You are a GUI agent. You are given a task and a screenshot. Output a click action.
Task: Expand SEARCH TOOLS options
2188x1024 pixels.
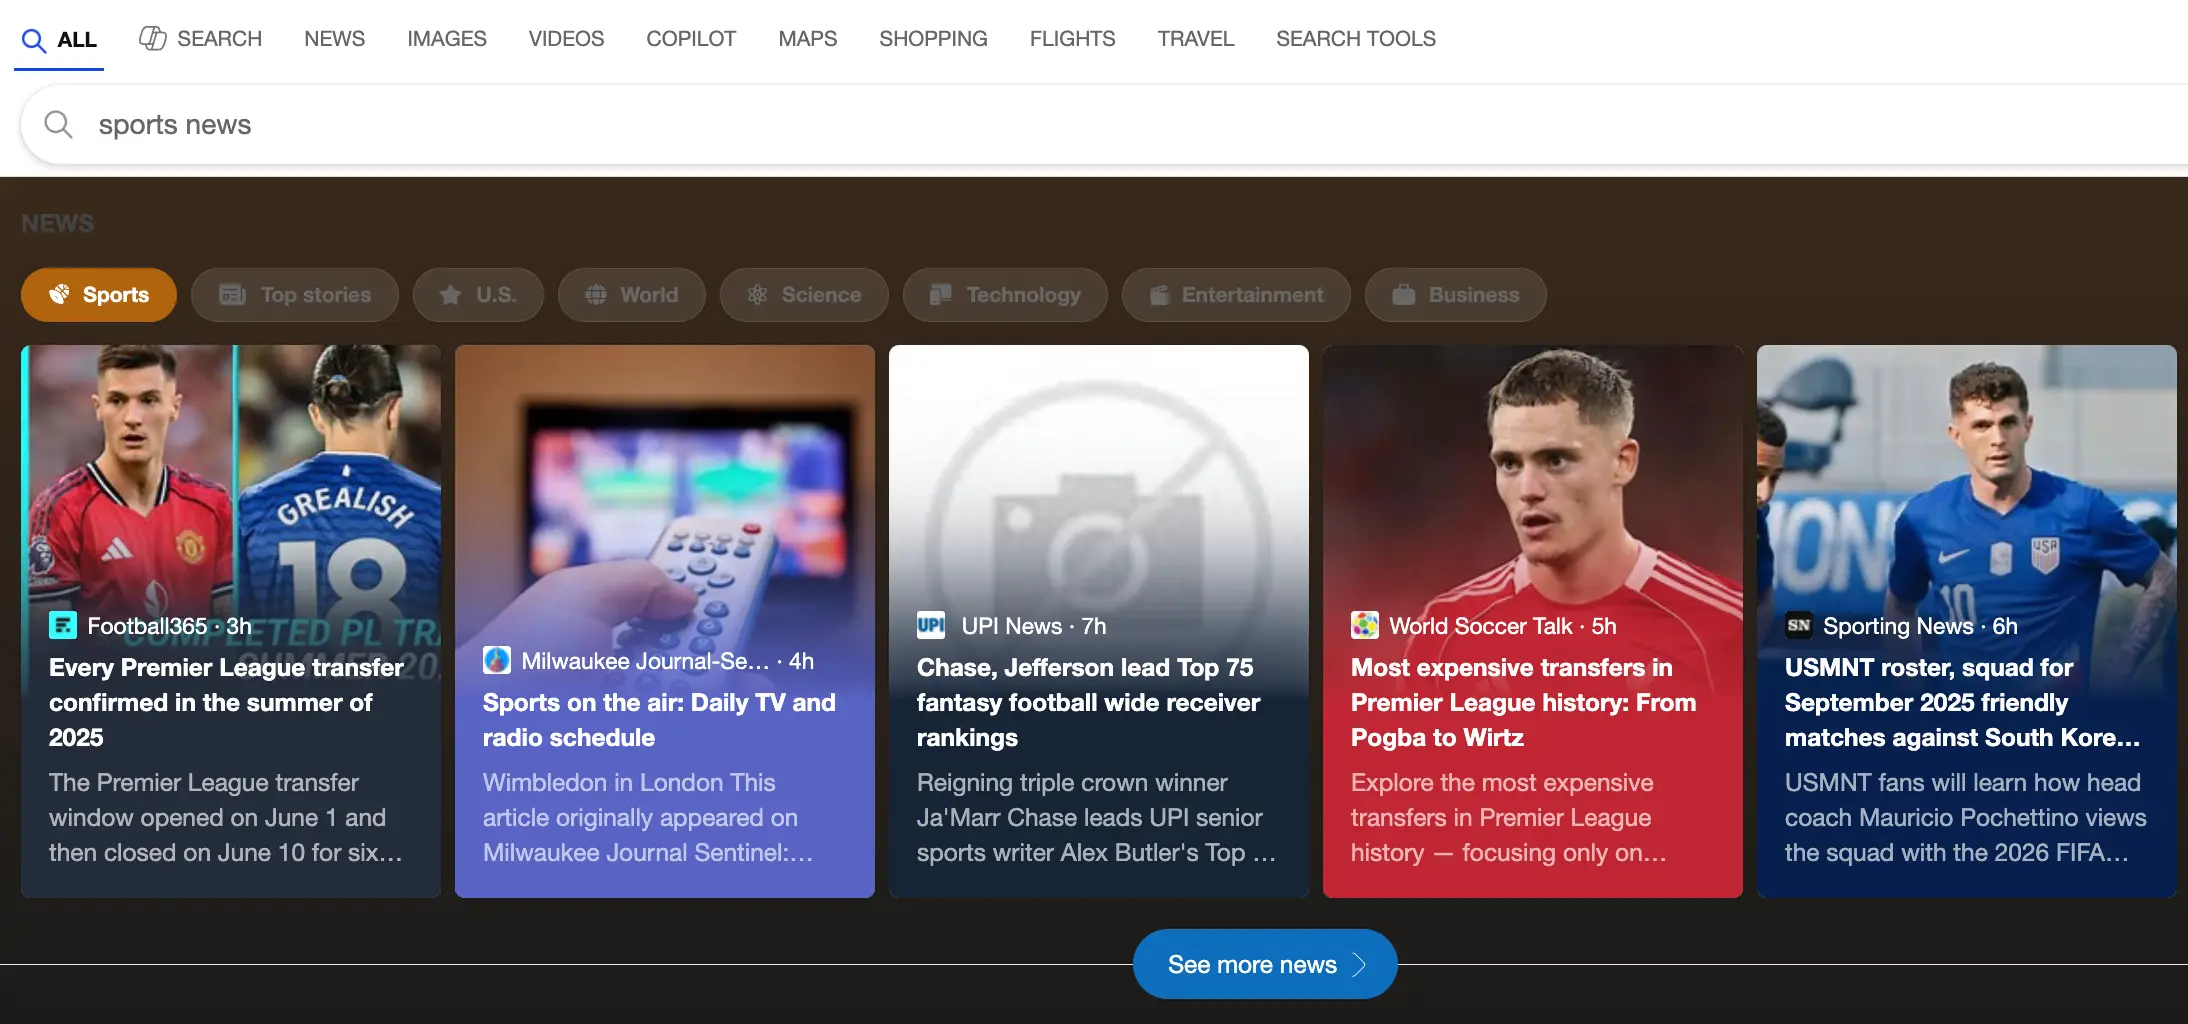point(1355,38)
